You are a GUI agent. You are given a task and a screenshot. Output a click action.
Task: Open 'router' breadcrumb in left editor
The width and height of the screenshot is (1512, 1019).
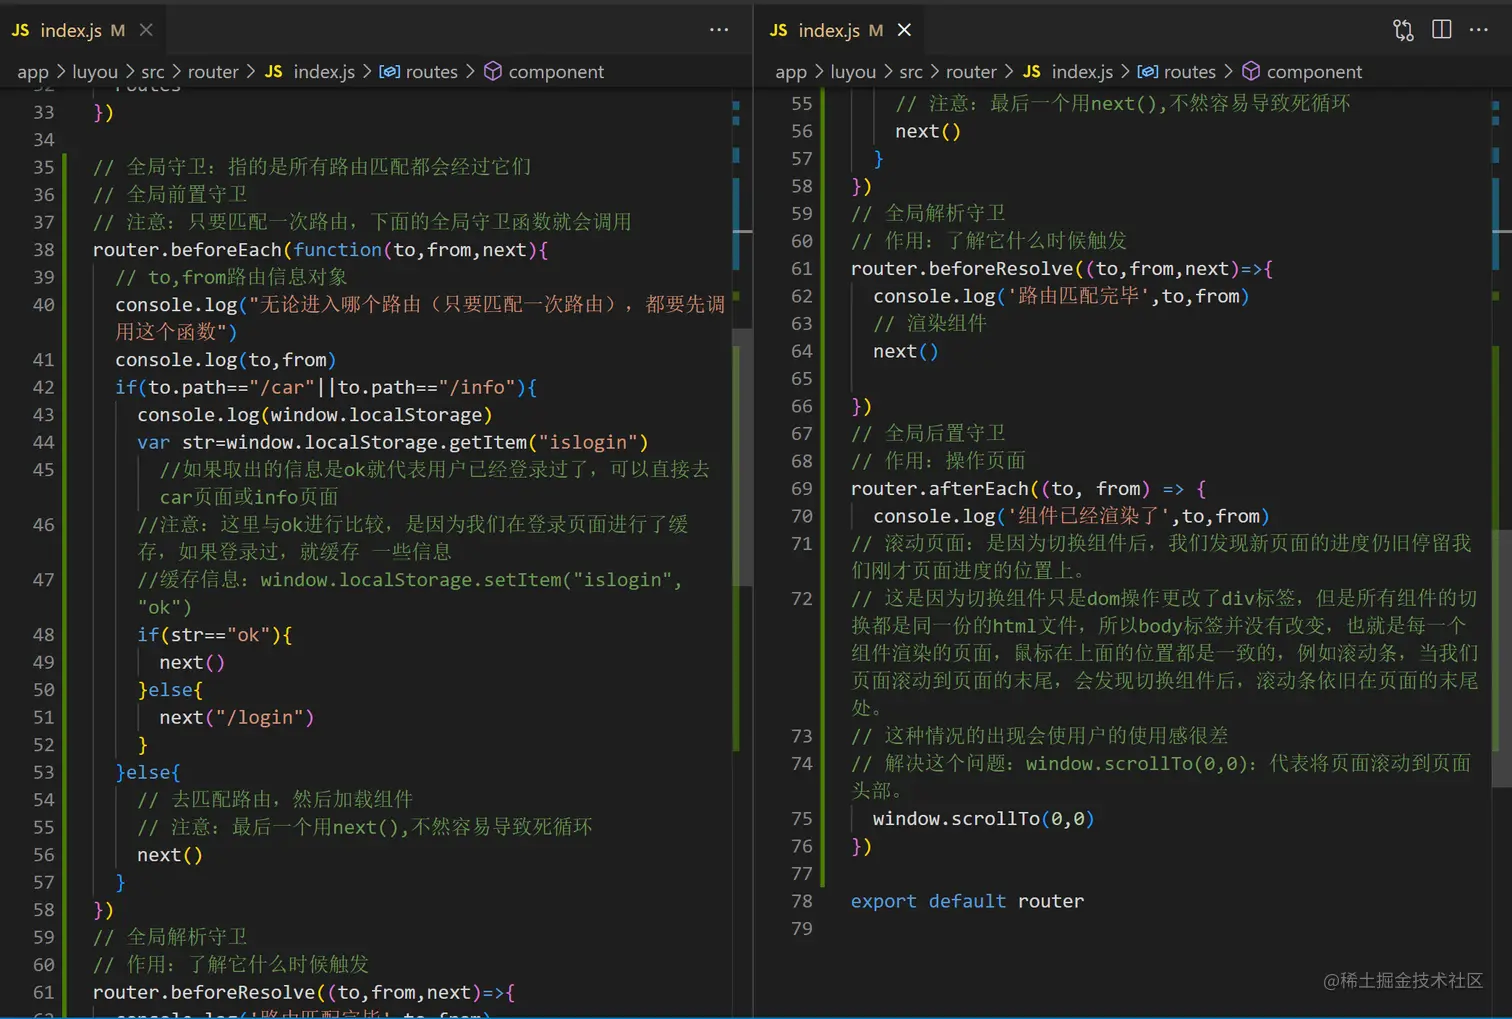[x=213, y=72]
